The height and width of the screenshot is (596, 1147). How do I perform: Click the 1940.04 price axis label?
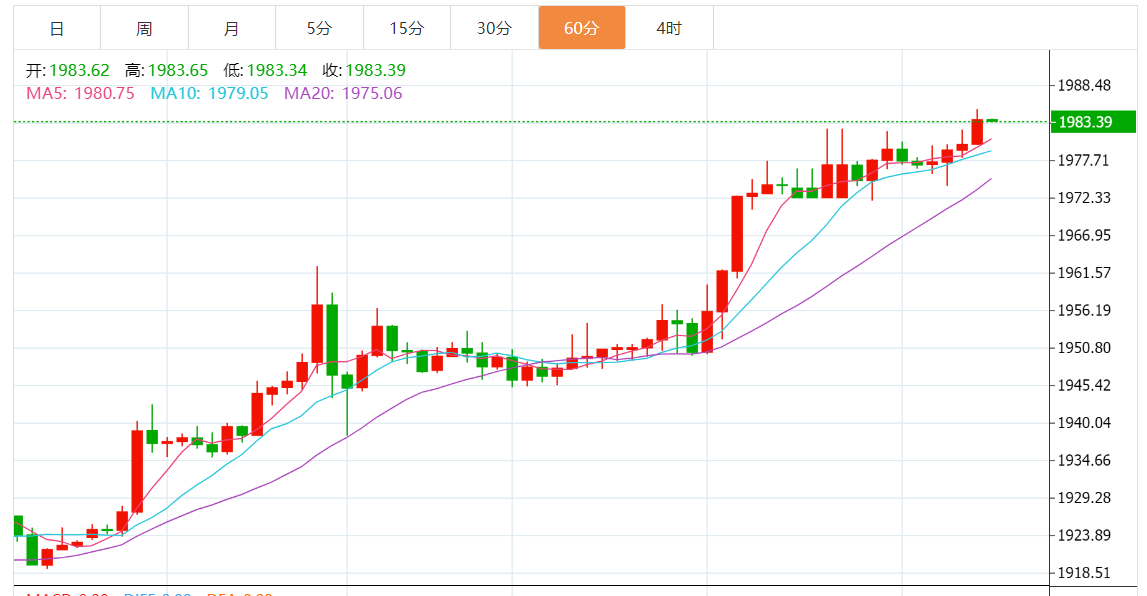tap(1084, 423)
